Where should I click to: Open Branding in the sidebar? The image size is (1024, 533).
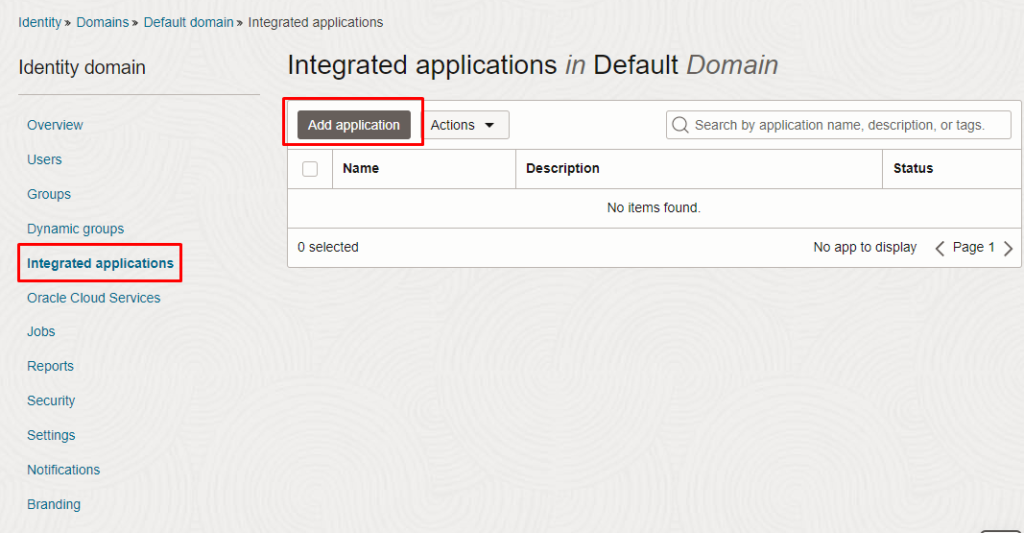54,504
